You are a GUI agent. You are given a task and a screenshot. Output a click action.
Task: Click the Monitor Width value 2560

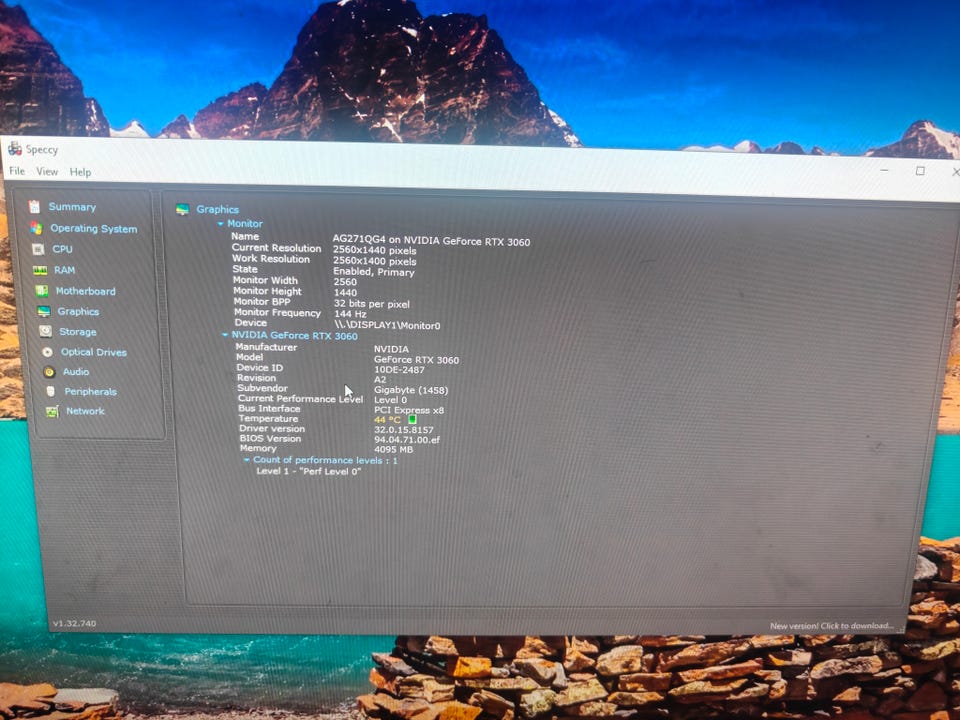[x=345, y=282]
